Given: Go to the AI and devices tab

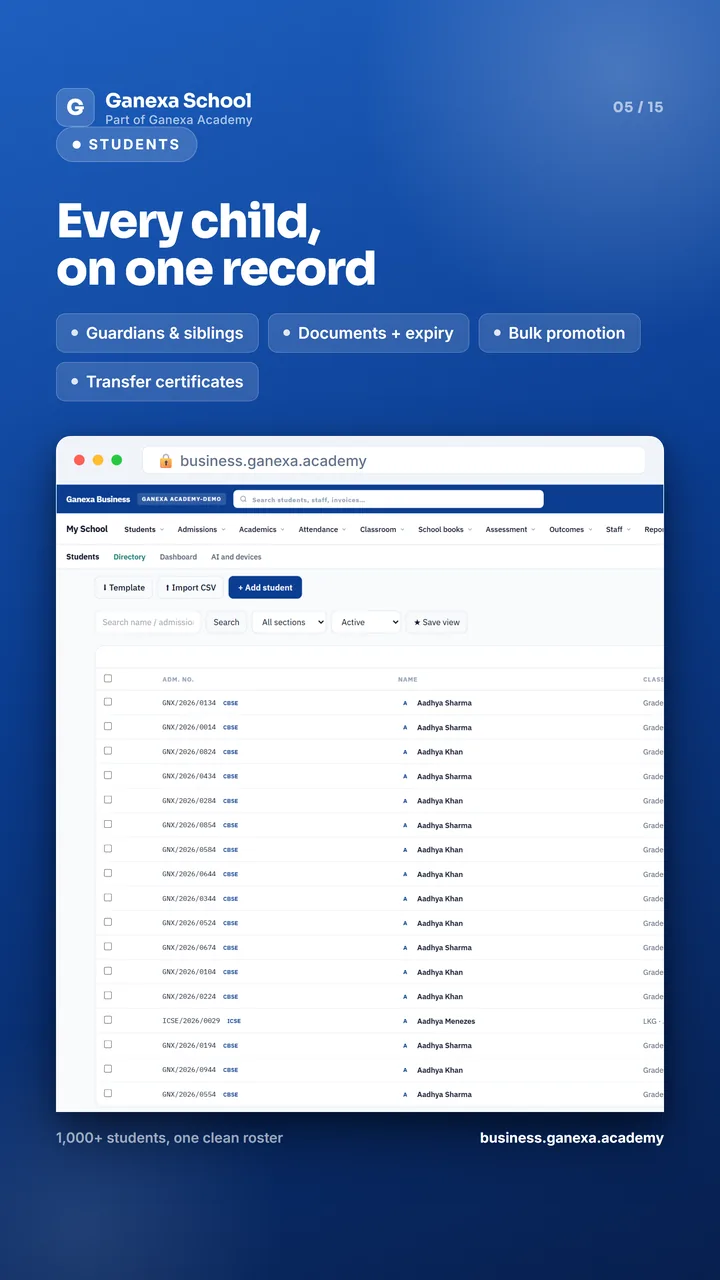Looking at the screenshot, I should [x=236, y=557].
